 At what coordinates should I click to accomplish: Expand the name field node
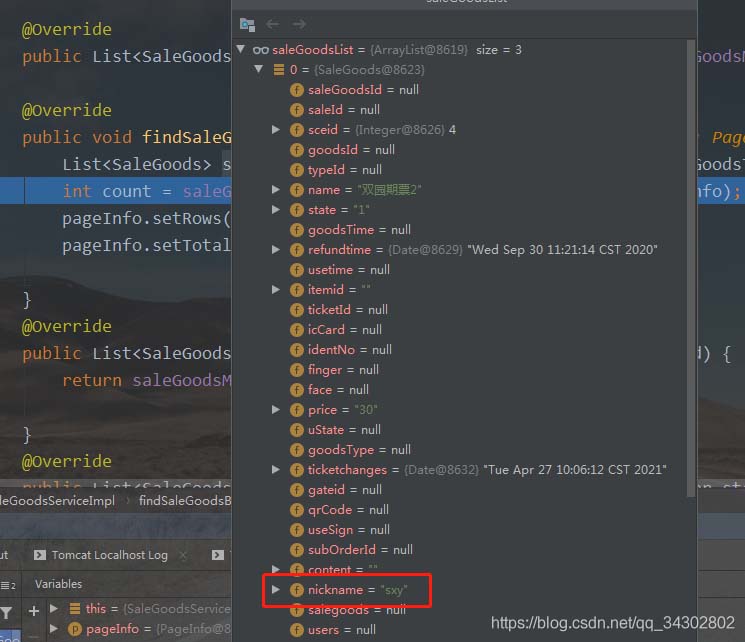pos(276,190)
